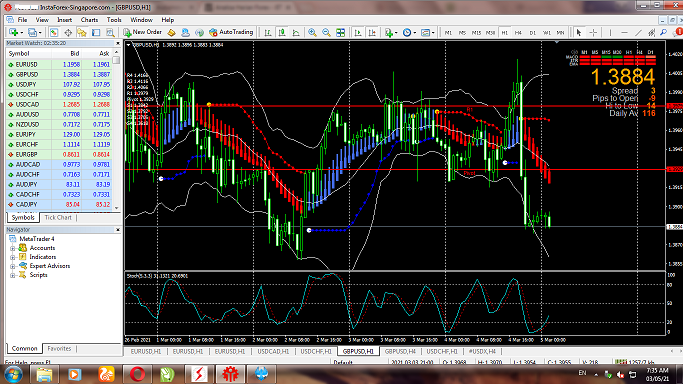
Task: Click the chart shift triangle marker
Action: (x=557, y=42)
